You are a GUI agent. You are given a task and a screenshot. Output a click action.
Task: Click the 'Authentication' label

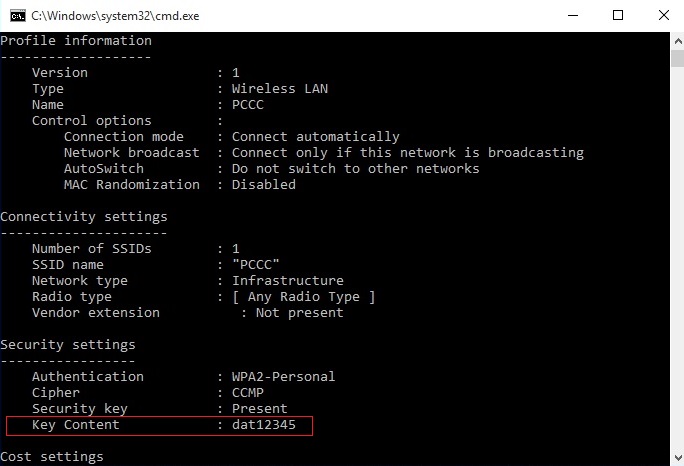pos(88,377)
